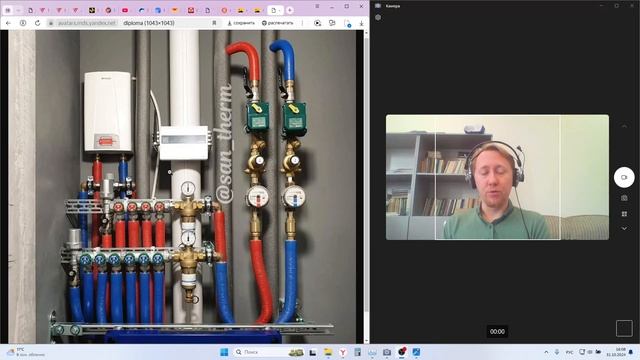Open the browser hamburger menu
Image resolution: width=640 pixels, height=360 pixels.
coord(317,7)
